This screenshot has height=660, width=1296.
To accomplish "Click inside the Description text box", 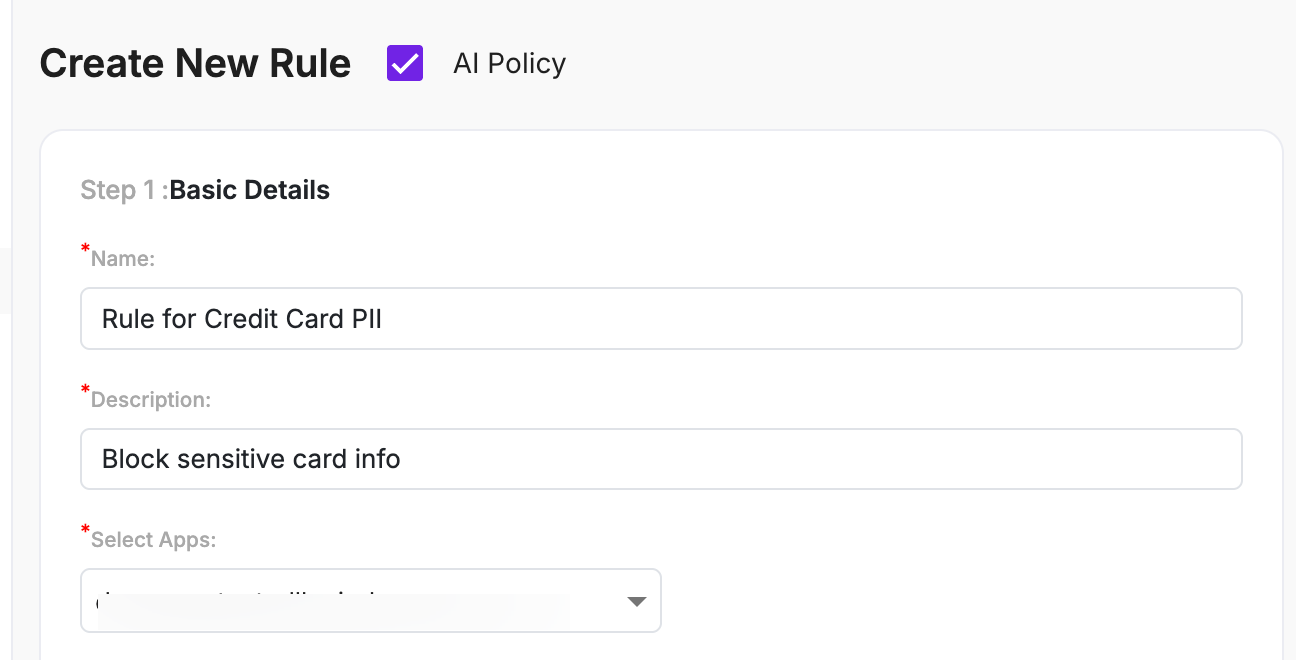I will tap(660, 458).
